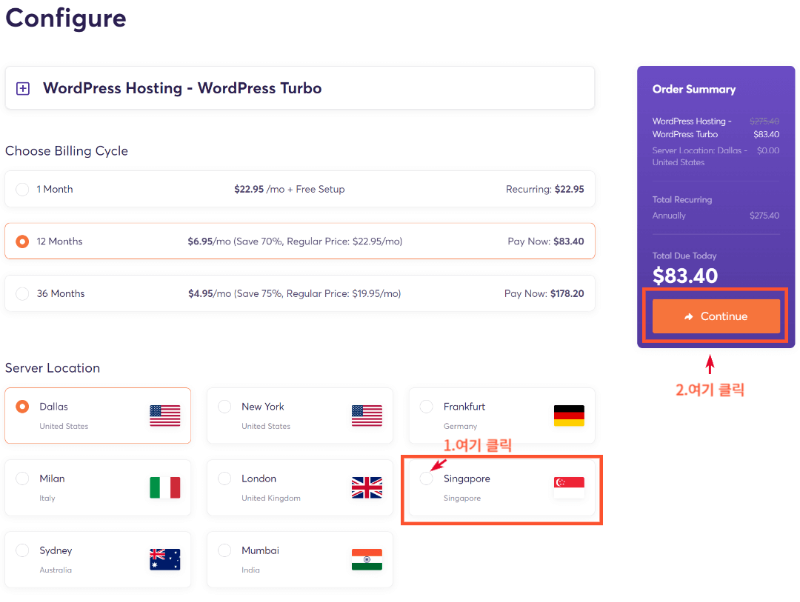The image size is (800, 602).
Task: Click the Continue button in Order Summary
Action: pos(716,316)
